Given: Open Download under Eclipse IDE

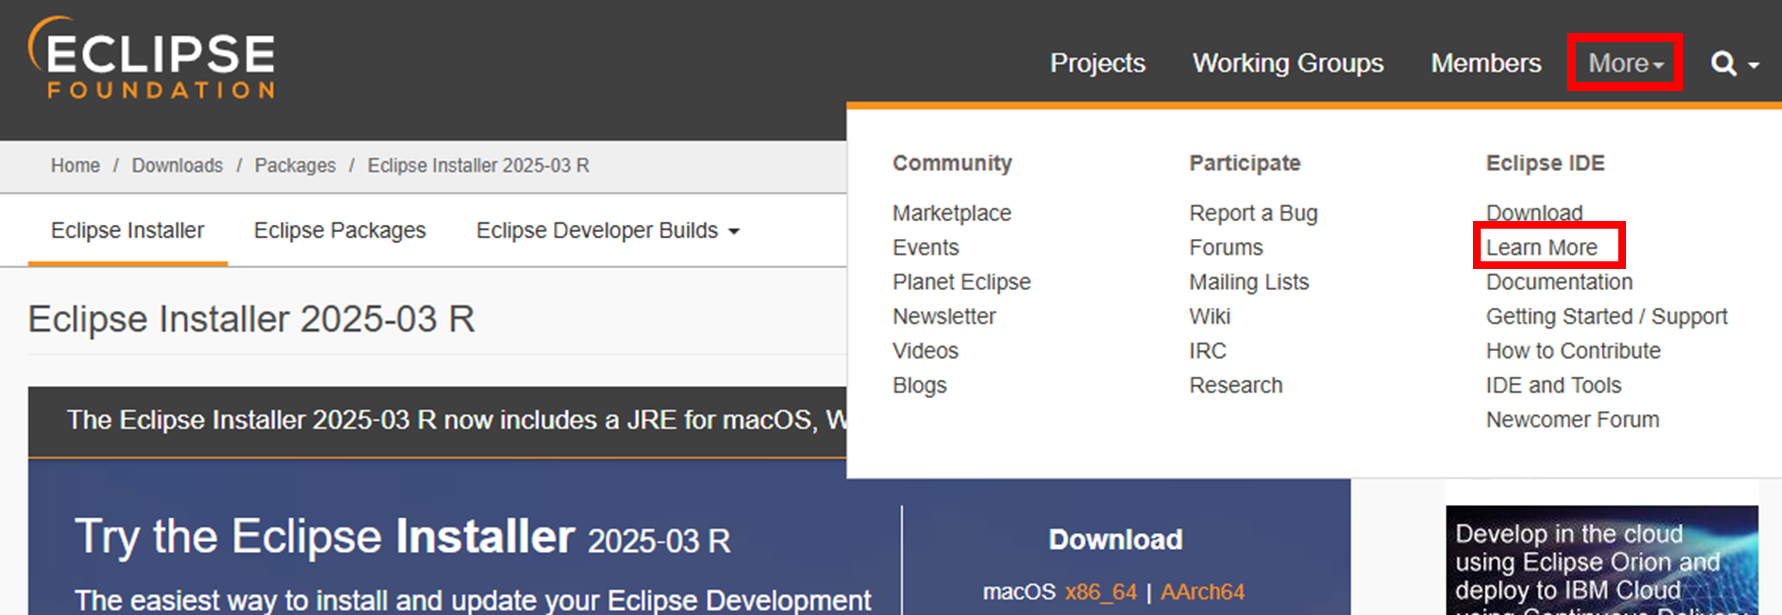Looking at the screenshot, I should click(x=1534, y=213).
